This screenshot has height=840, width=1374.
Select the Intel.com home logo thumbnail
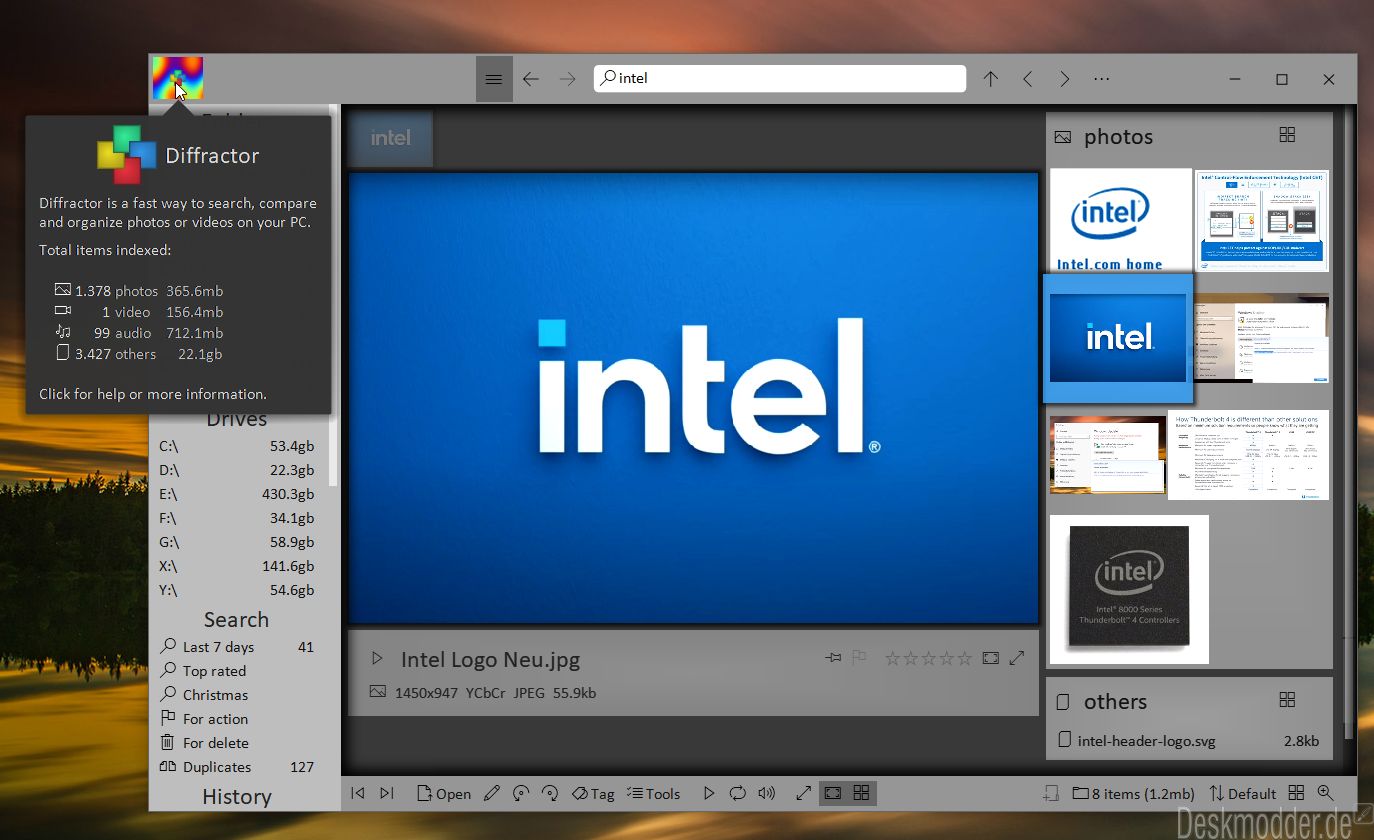point(1120,220)
